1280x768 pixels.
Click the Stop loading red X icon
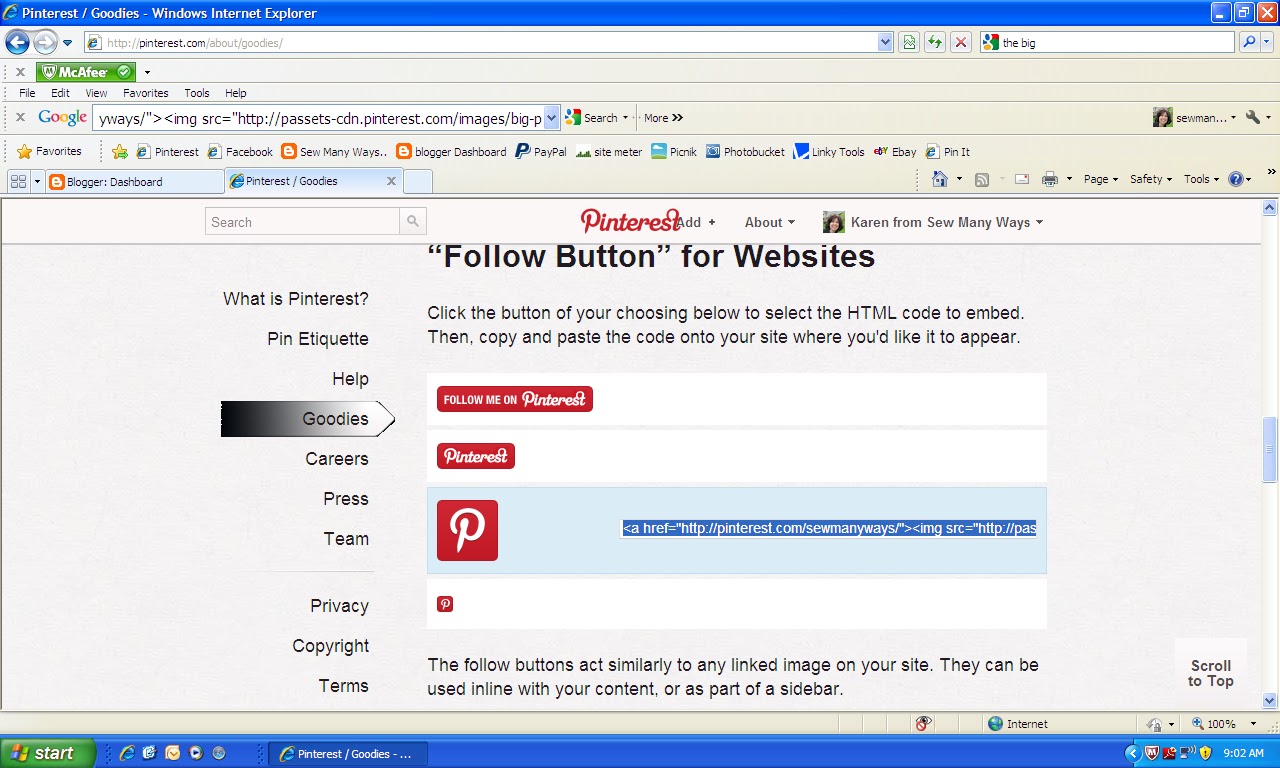pos(961,42)
